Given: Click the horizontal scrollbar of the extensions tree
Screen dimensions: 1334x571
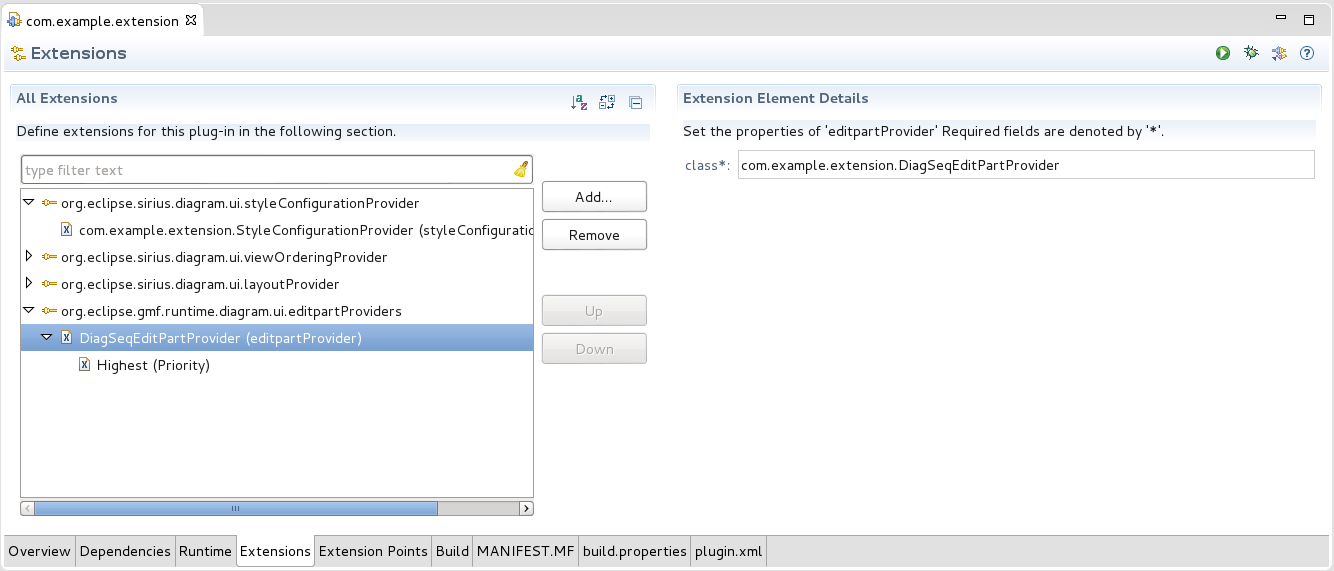Looking at the screenshot, I should 236,508.
